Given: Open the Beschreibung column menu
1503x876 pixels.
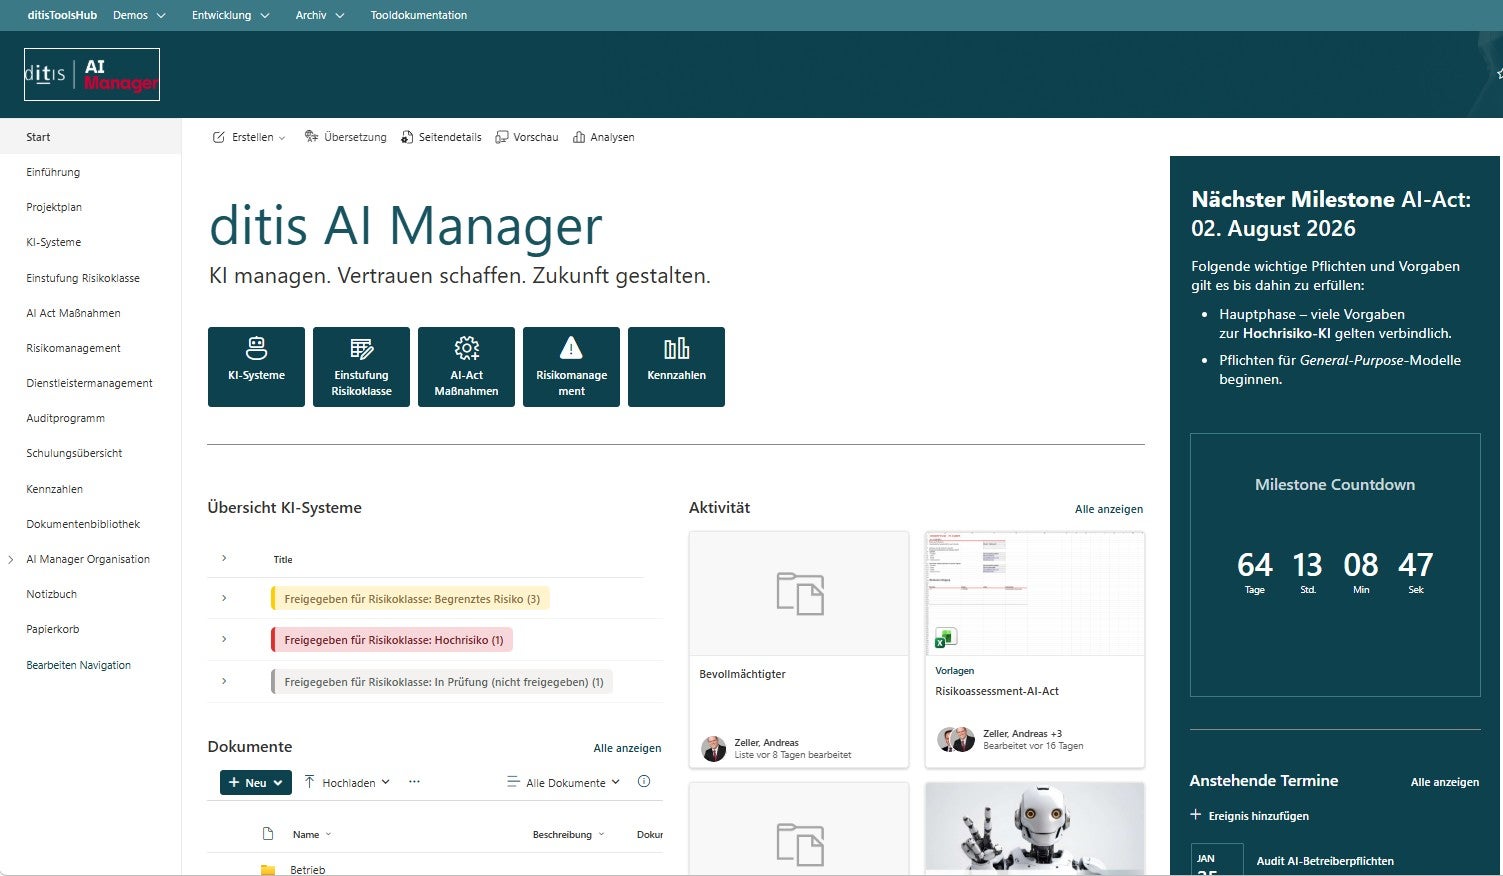Looking at the screenshot, I should pos(569,834).
